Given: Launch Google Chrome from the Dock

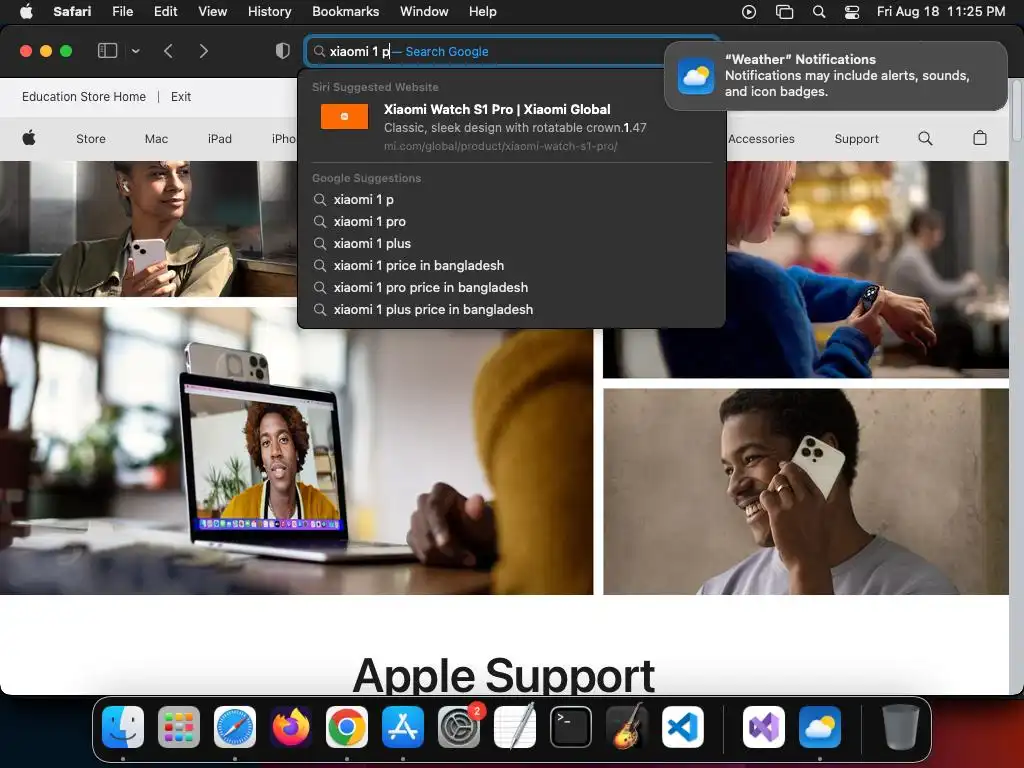Looking at the screenshot, I should tap(347, 727).
